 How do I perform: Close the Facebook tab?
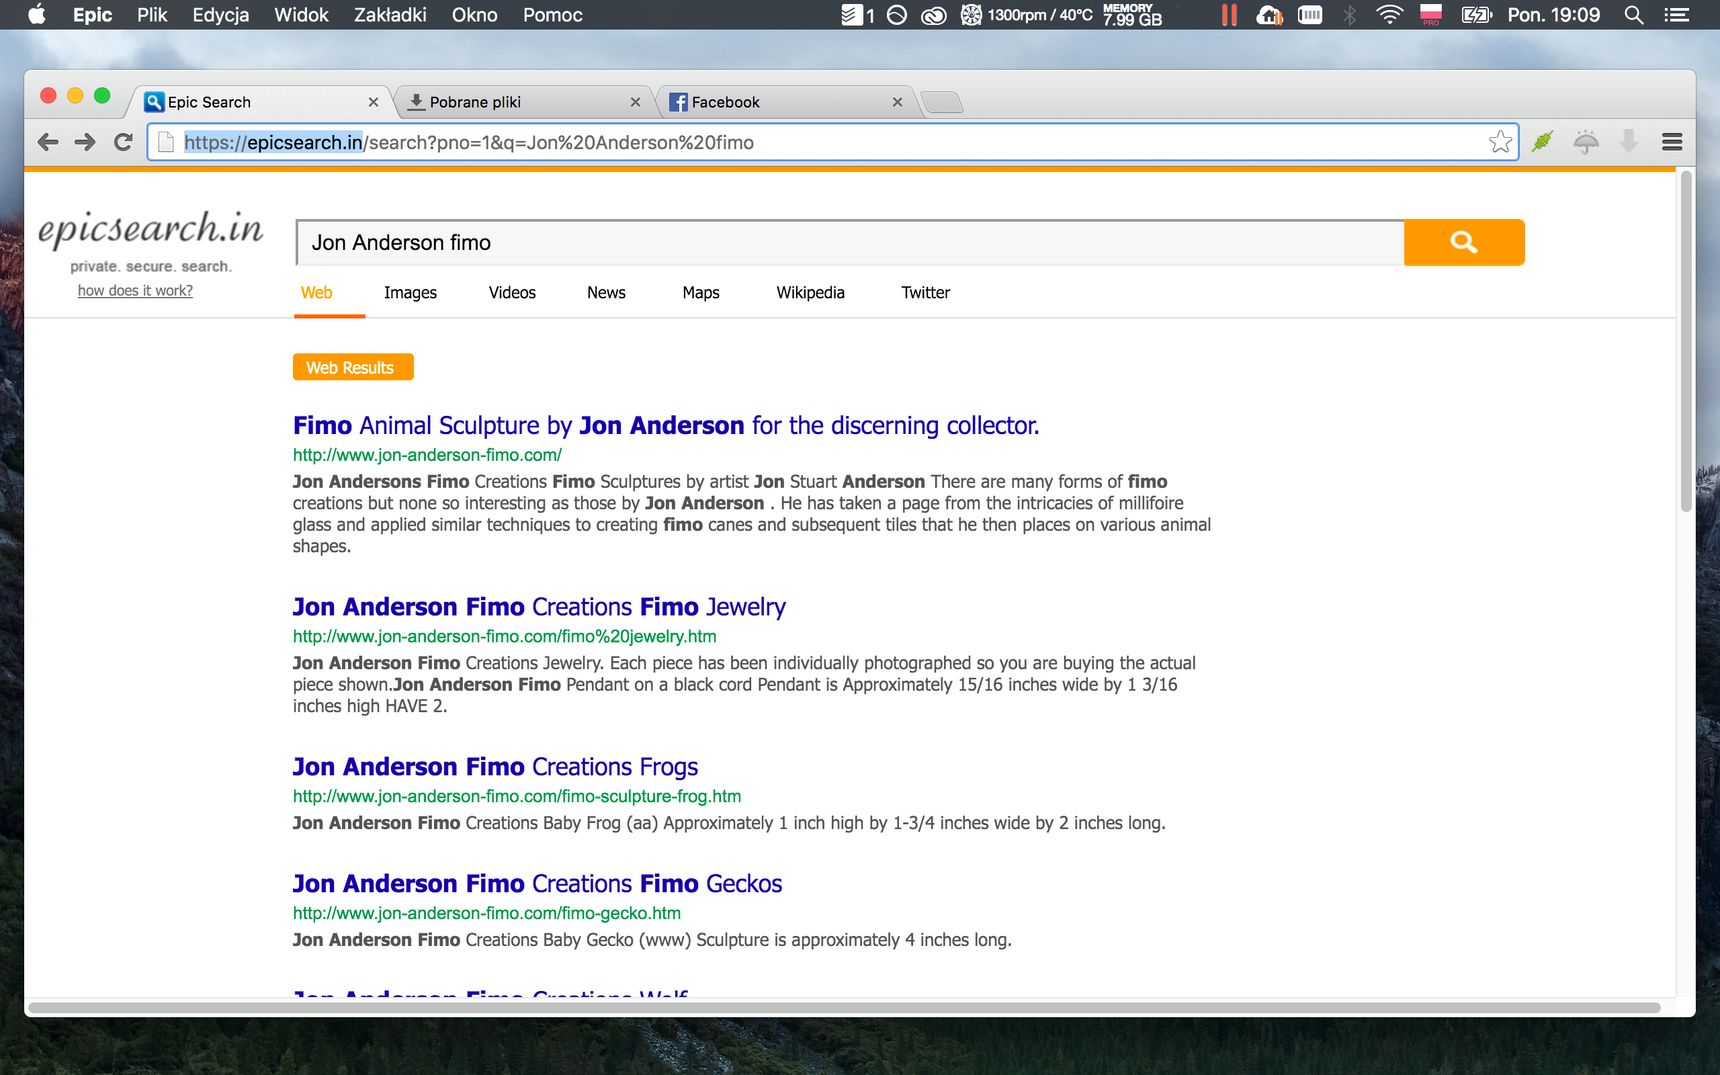click(x=897, y=102)
